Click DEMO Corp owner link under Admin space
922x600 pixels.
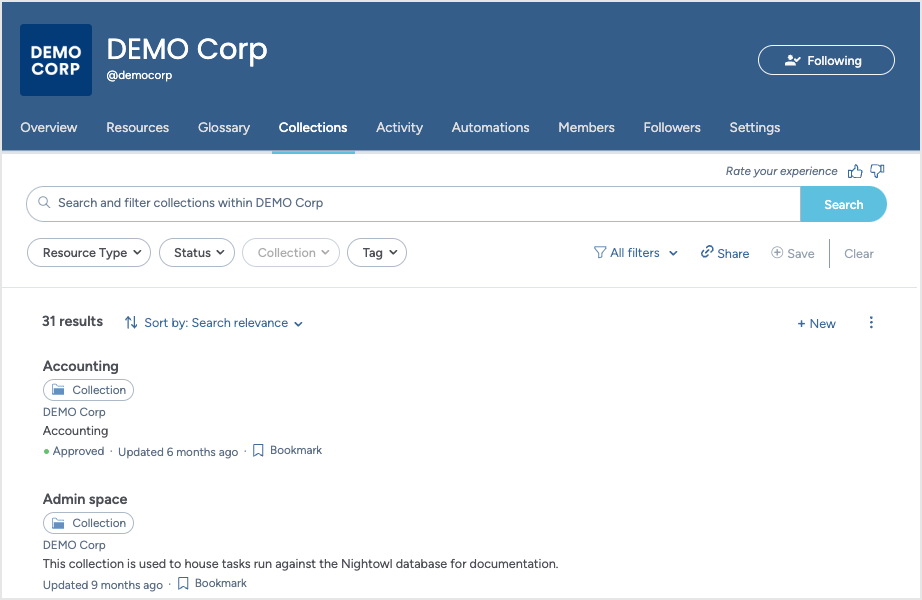[x=74, y=545]
